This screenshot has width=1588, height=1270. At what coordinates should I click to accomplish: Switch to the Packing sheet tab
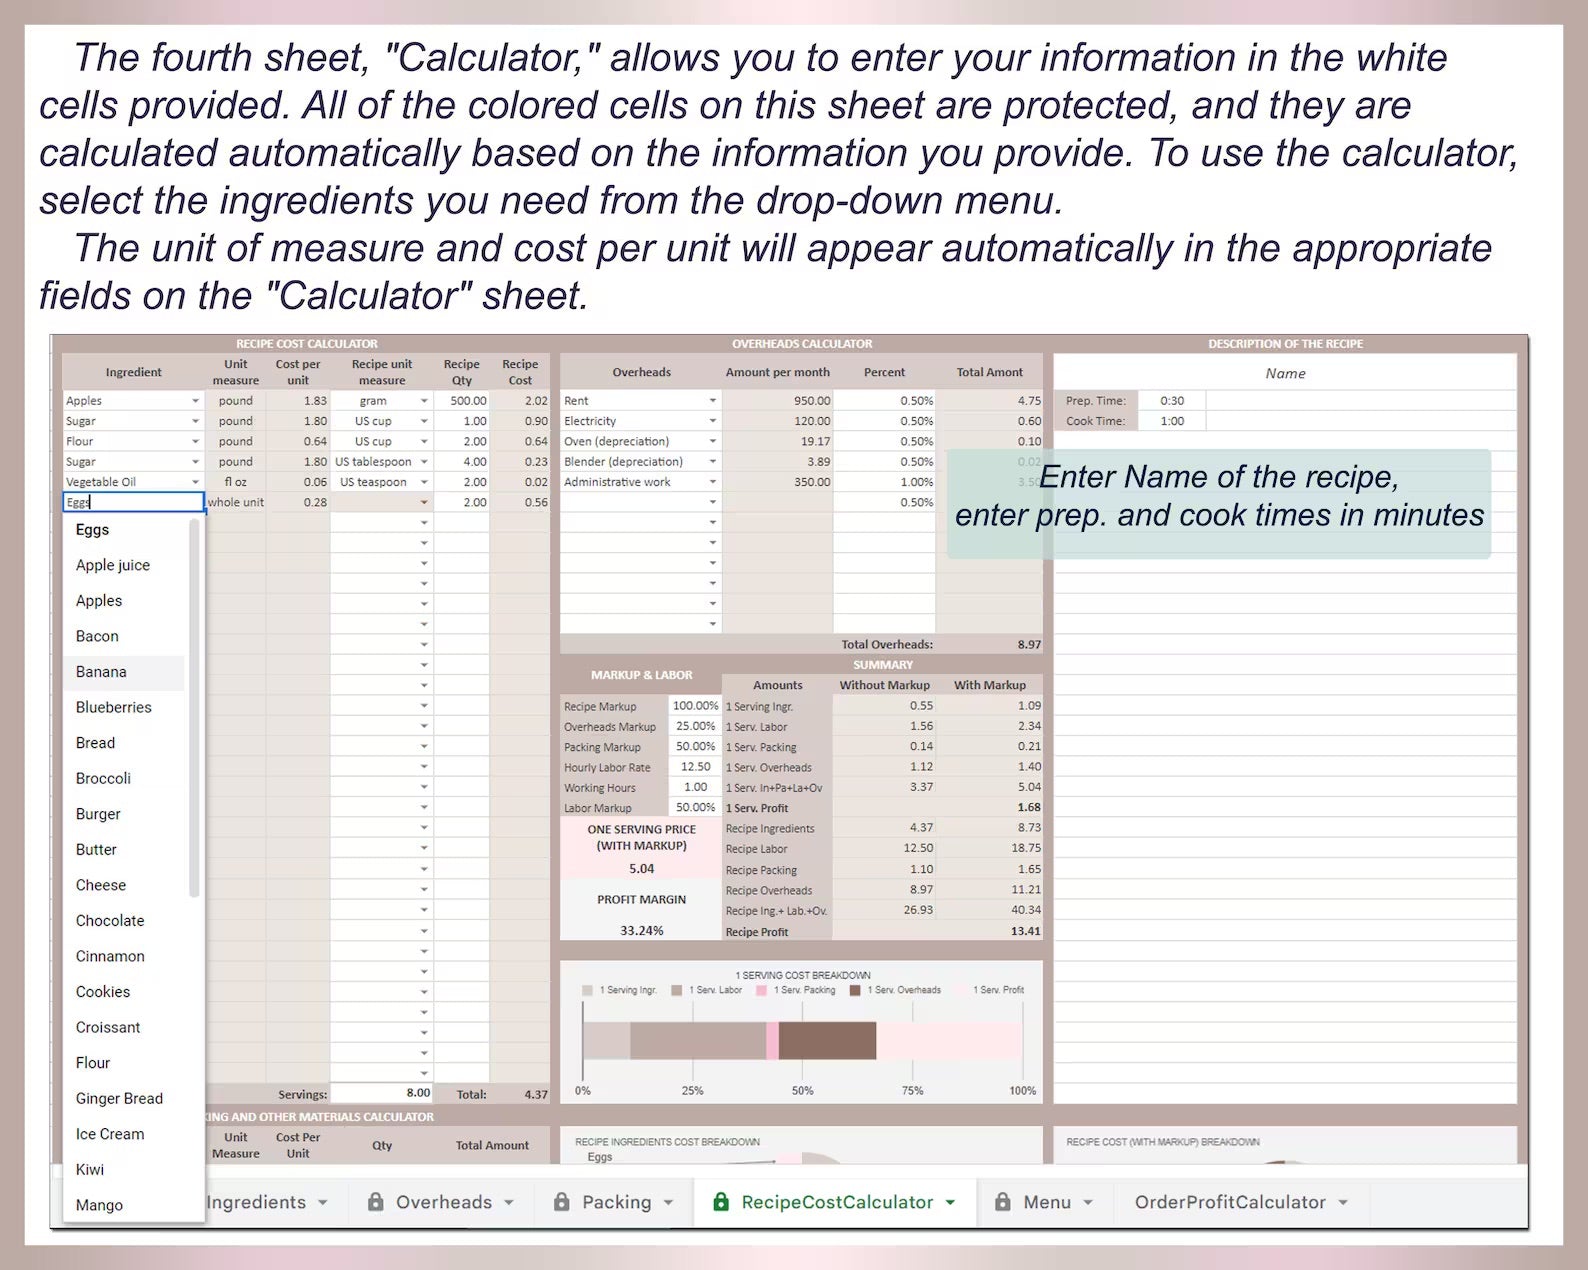click(616, 1202)
